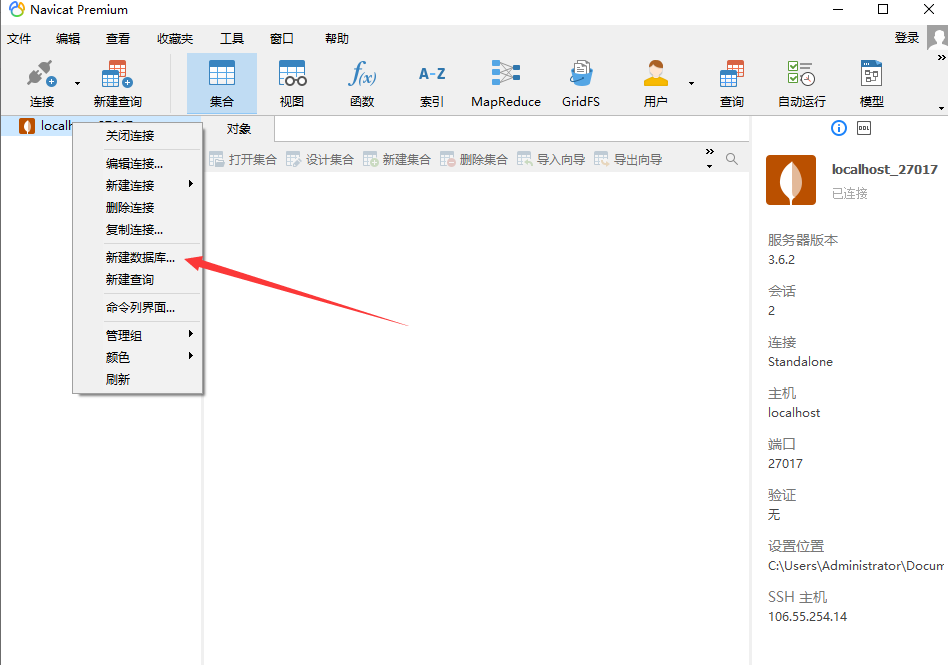Viewport: 948px width, 665px height.
Task: Open the 视图 (Views) icon in the ribbon
Action: coord(293,82)
